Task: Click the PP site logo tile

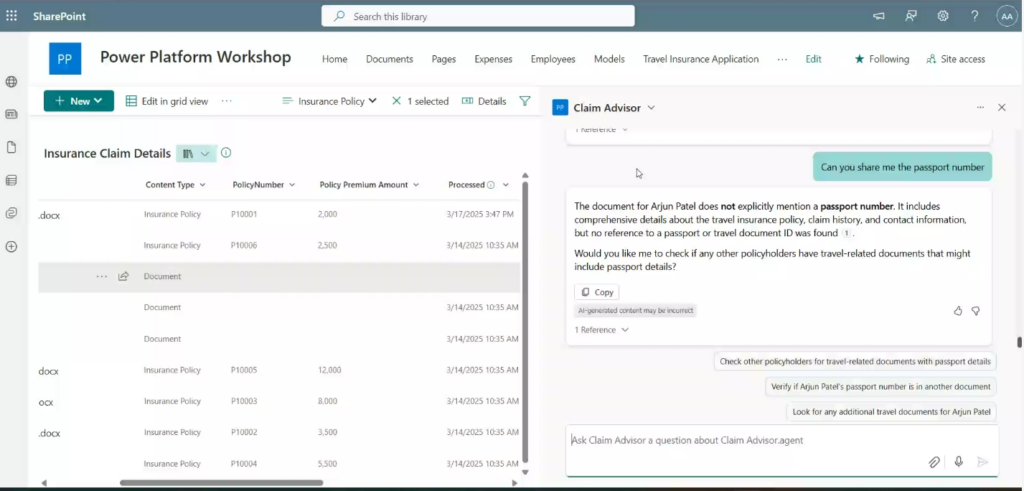Action: pos(65,59)
